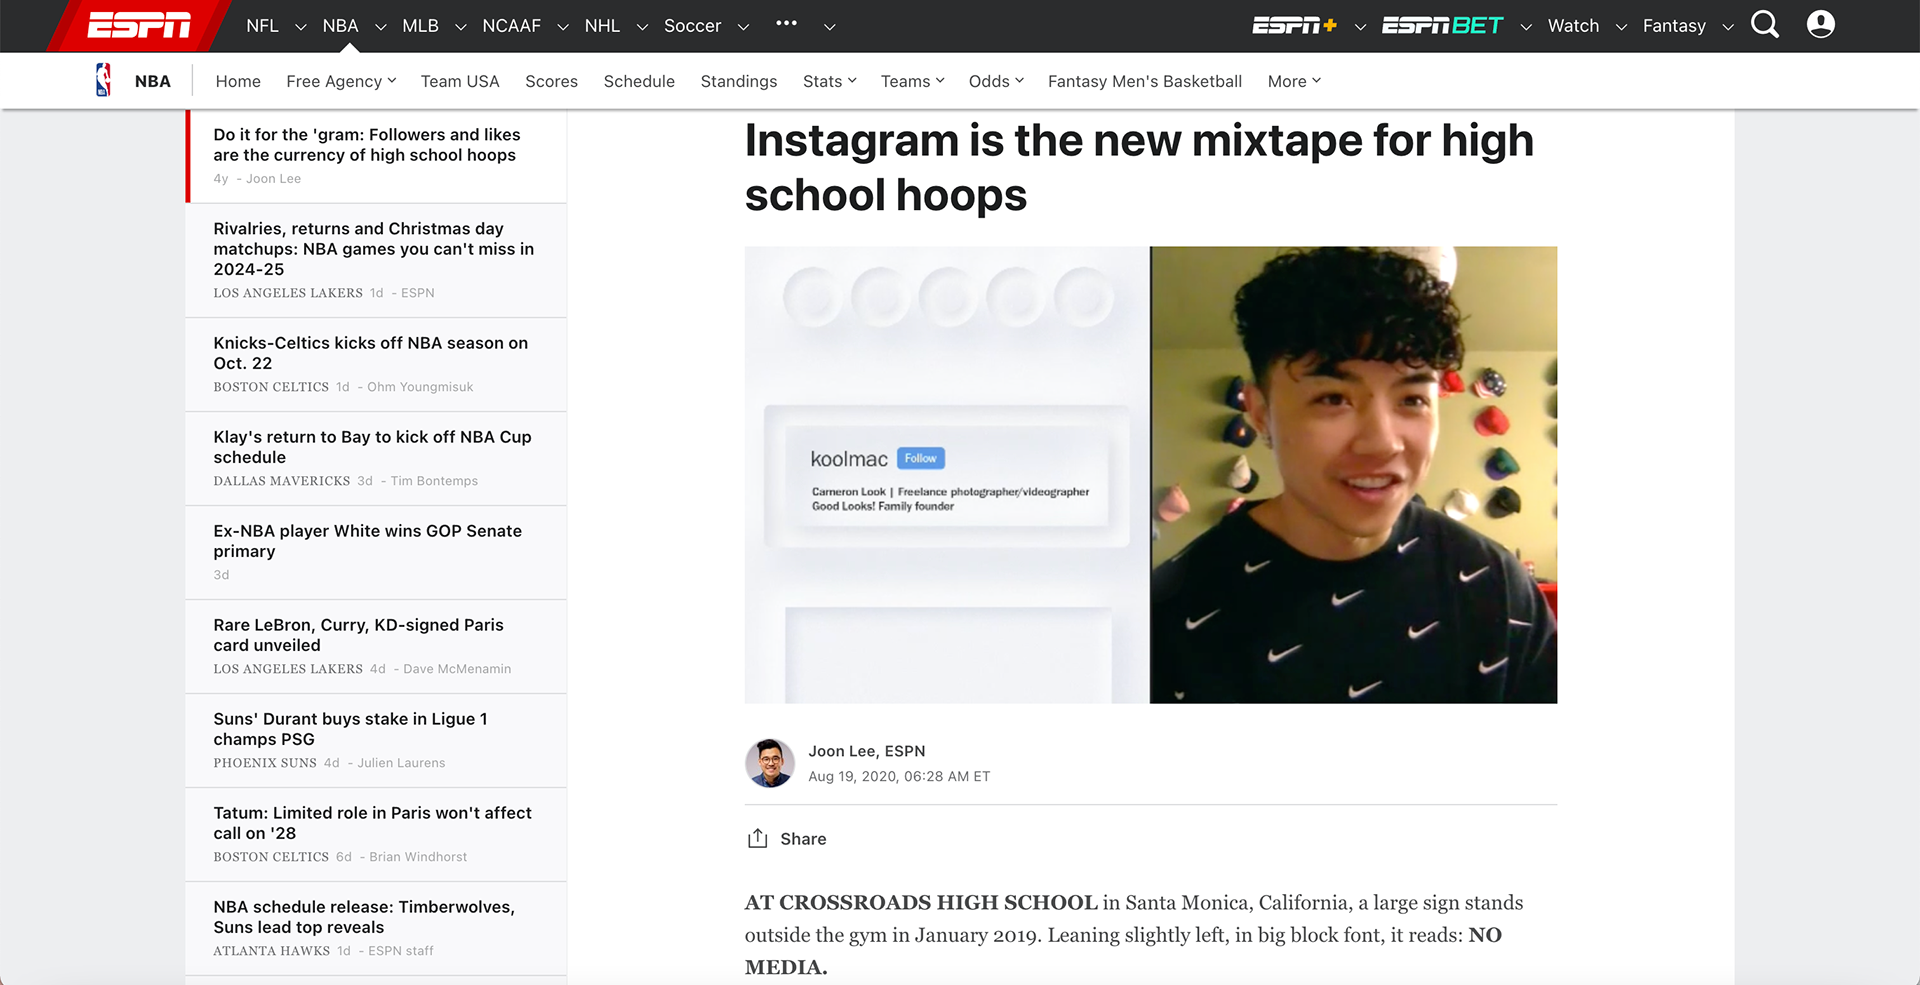Viewport: 1920px width, 985px height.
Task: Click 'BOSTON CELTICS' tag under Tatum story
Action: (271, 857)
